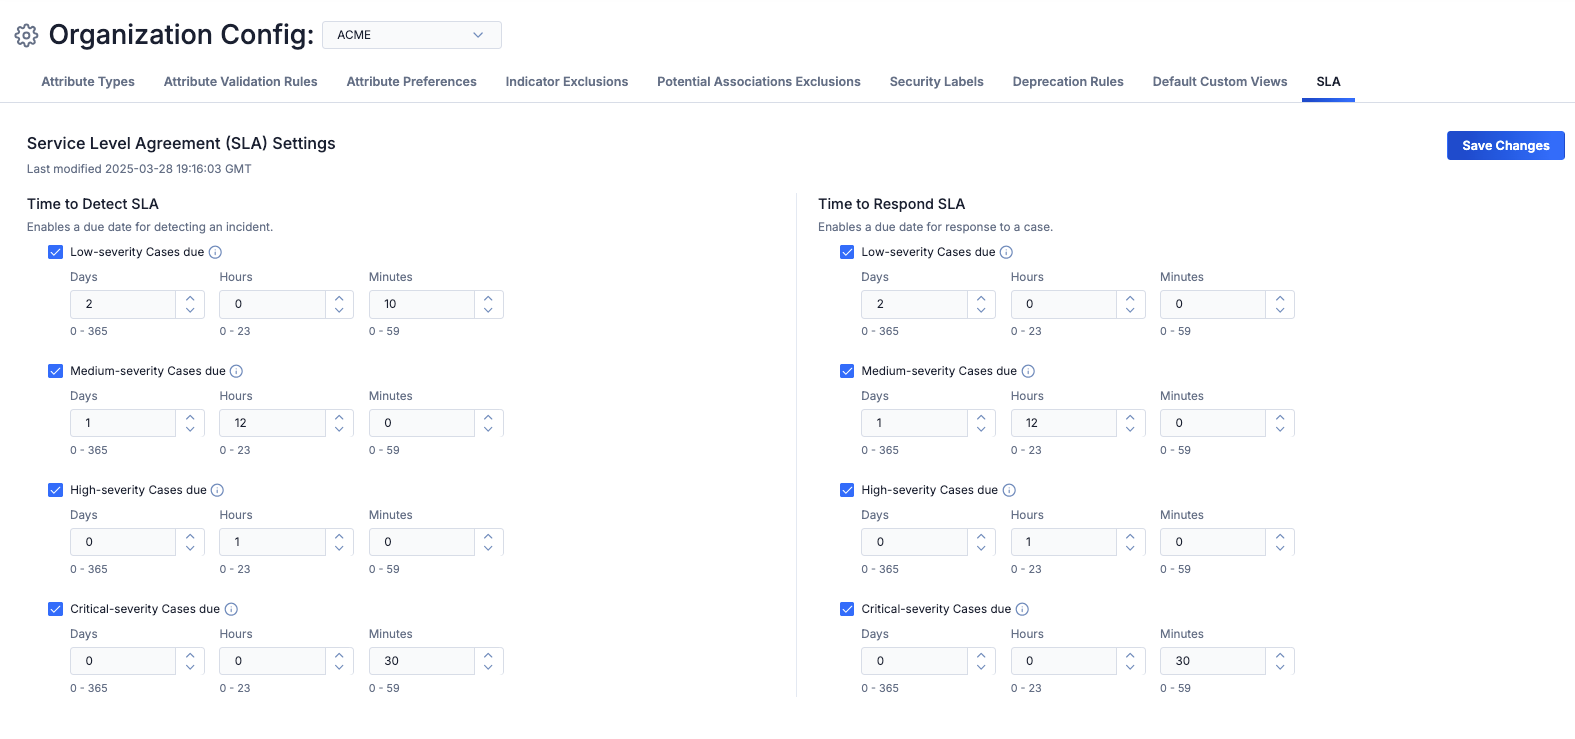The width and height of the screenshot is (1575, 739).
Task: Increase Respond High-severity Hours value
Action: pos(1130,536)
